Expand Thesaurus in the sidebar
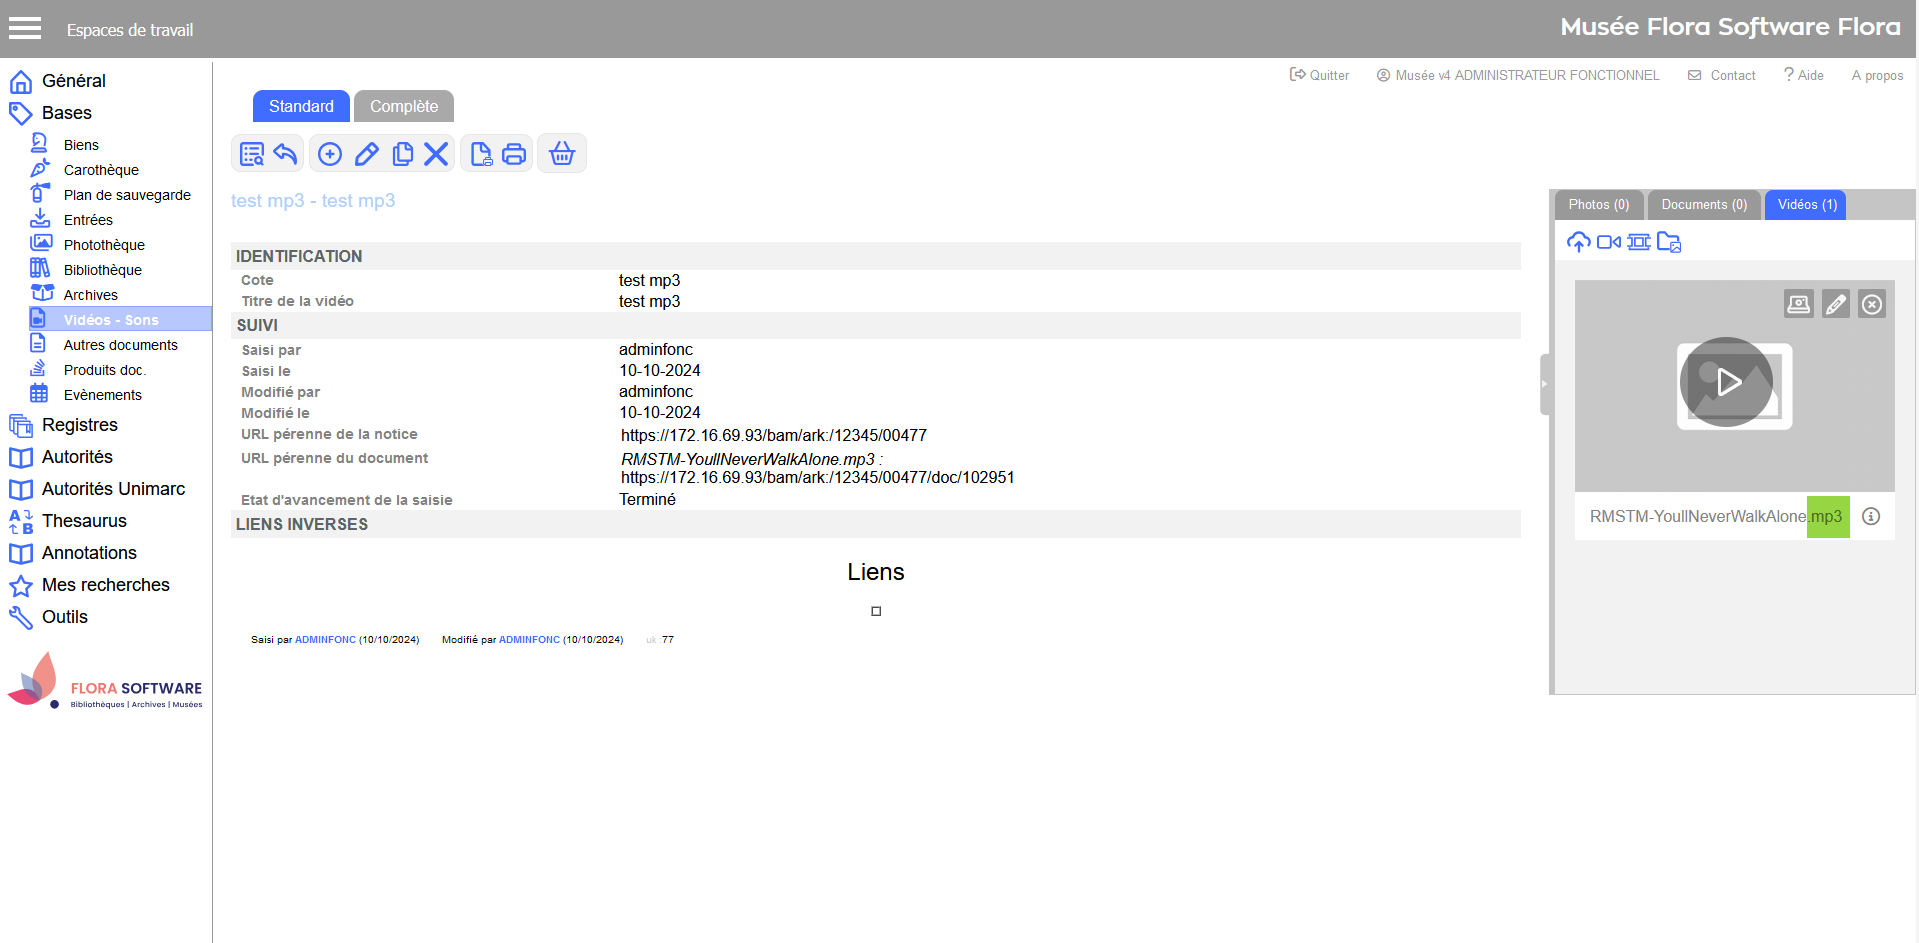 pos(84,521)
